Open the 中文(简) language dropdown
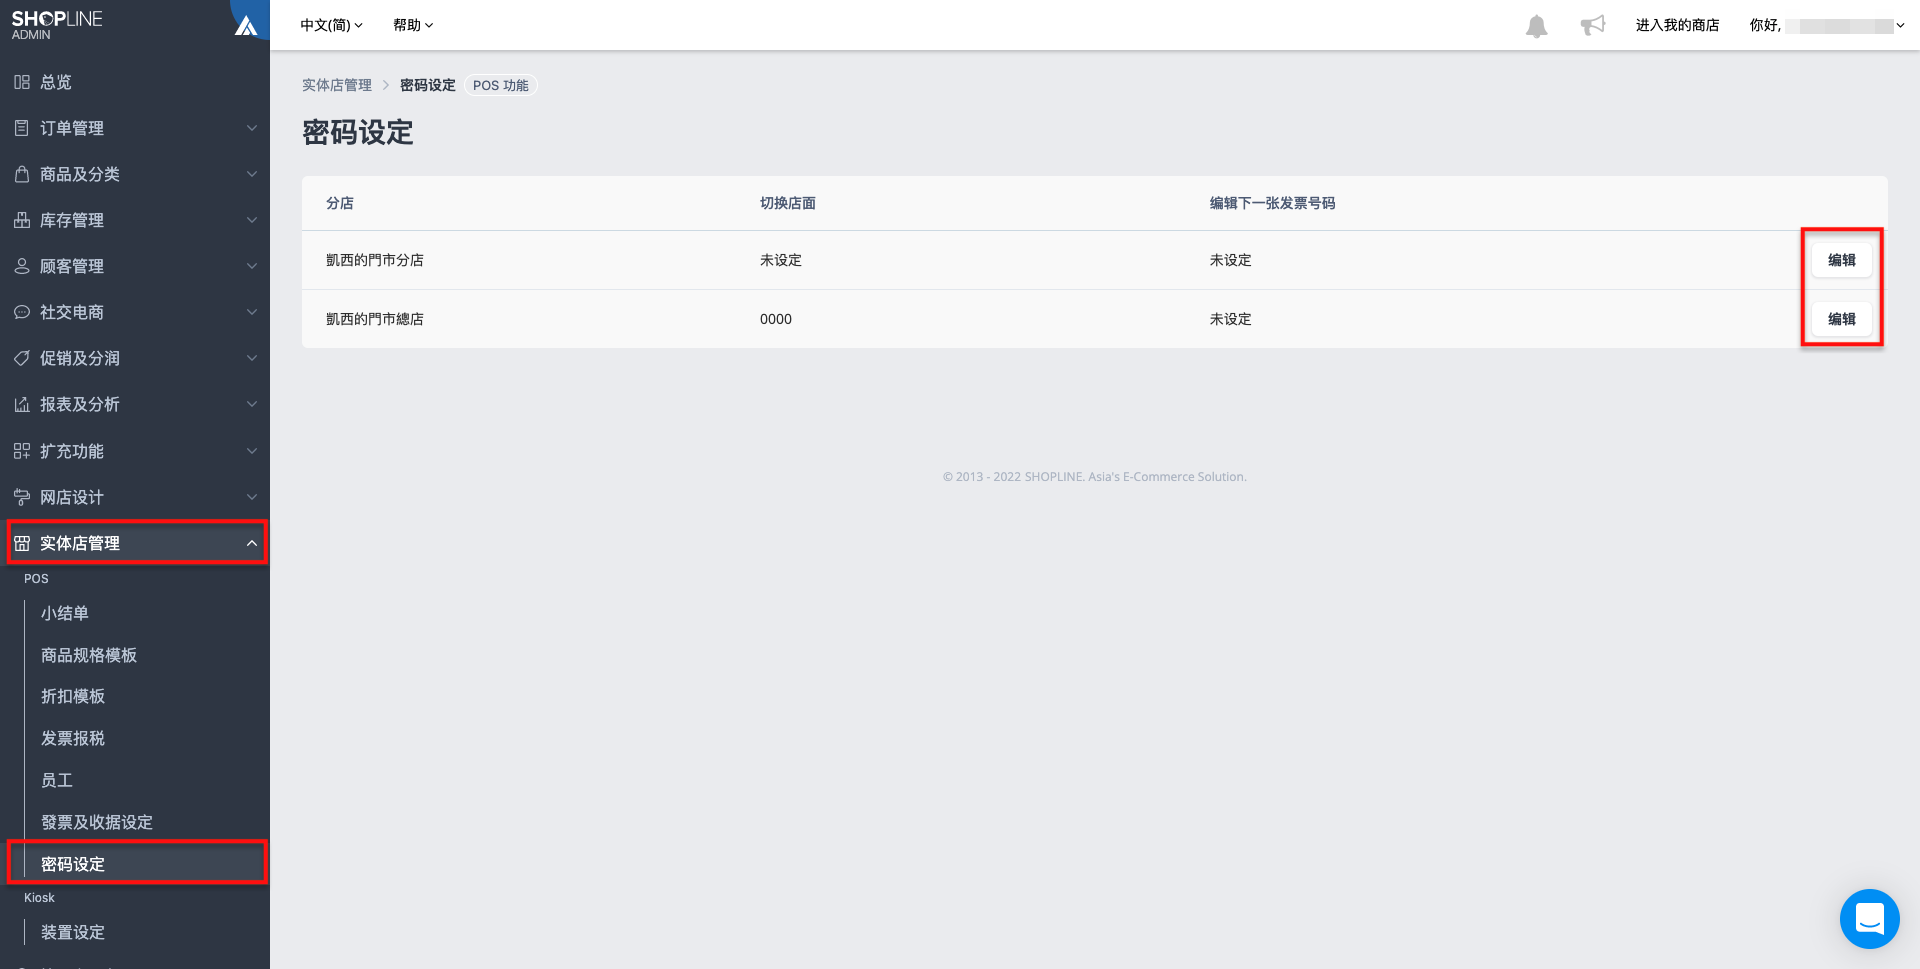 click(x=331, y=25)
